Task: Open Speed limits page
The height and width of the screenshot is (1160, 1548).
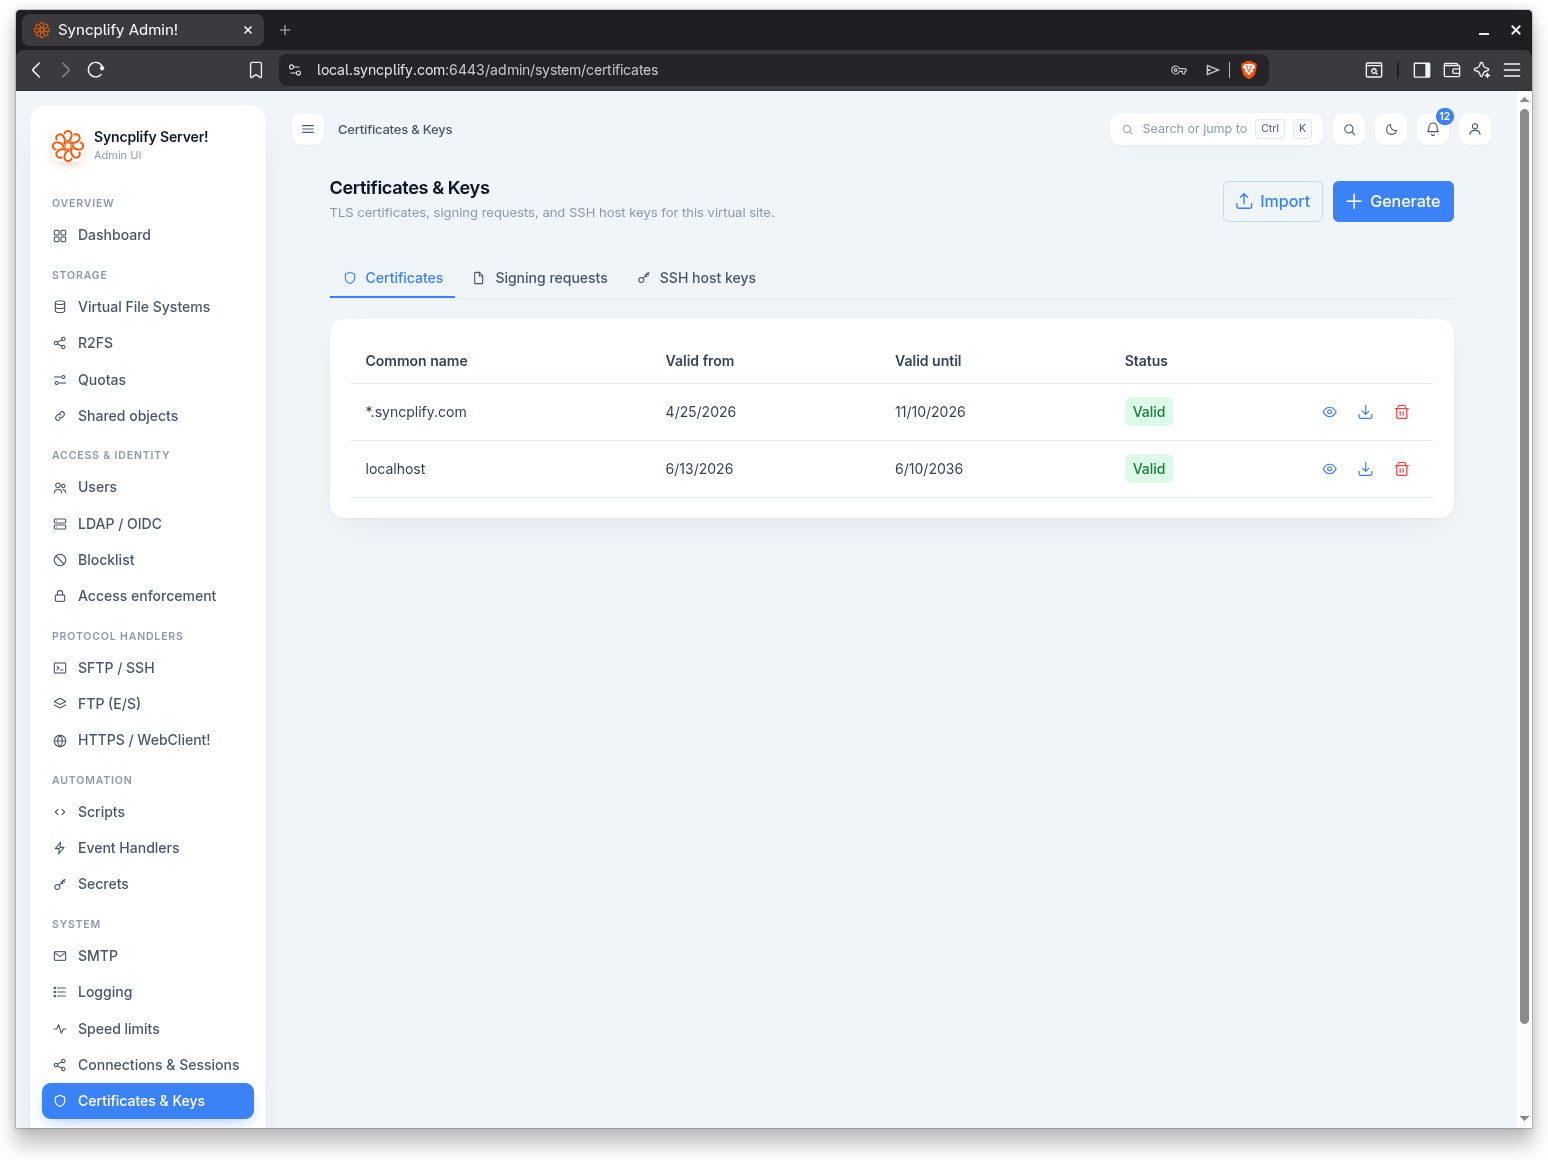Action: click(148, 1029)
